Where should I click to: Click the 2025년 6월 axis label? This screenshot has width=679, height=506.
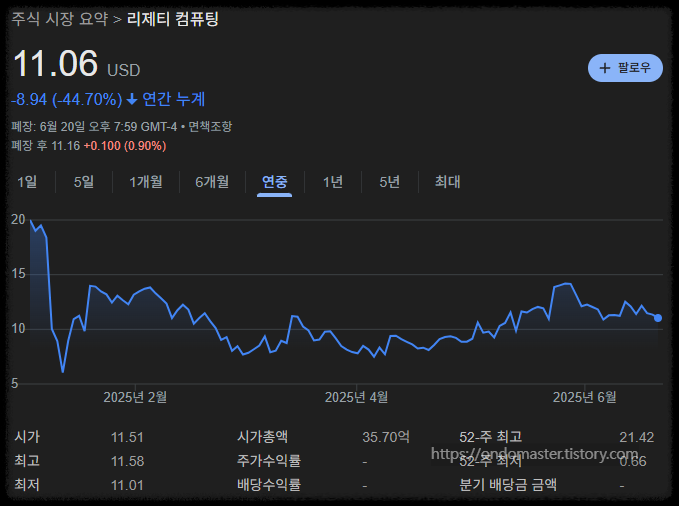(585, 397)
